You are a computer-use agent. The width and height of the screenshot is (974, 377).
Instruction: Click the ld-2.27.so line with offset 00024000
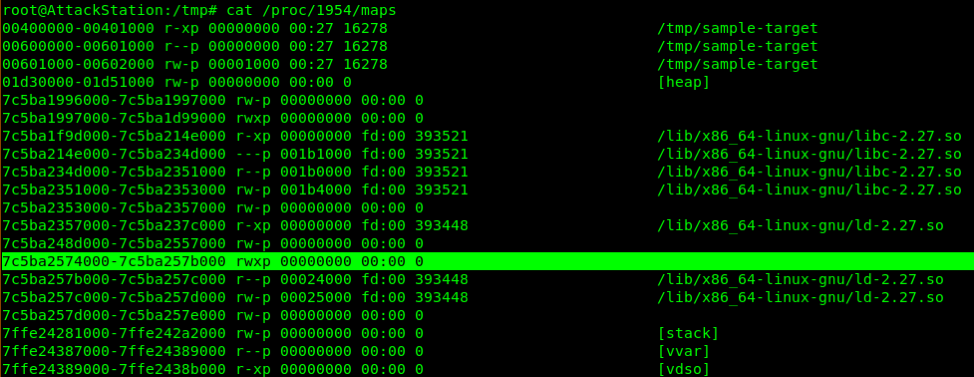(473, 279)
